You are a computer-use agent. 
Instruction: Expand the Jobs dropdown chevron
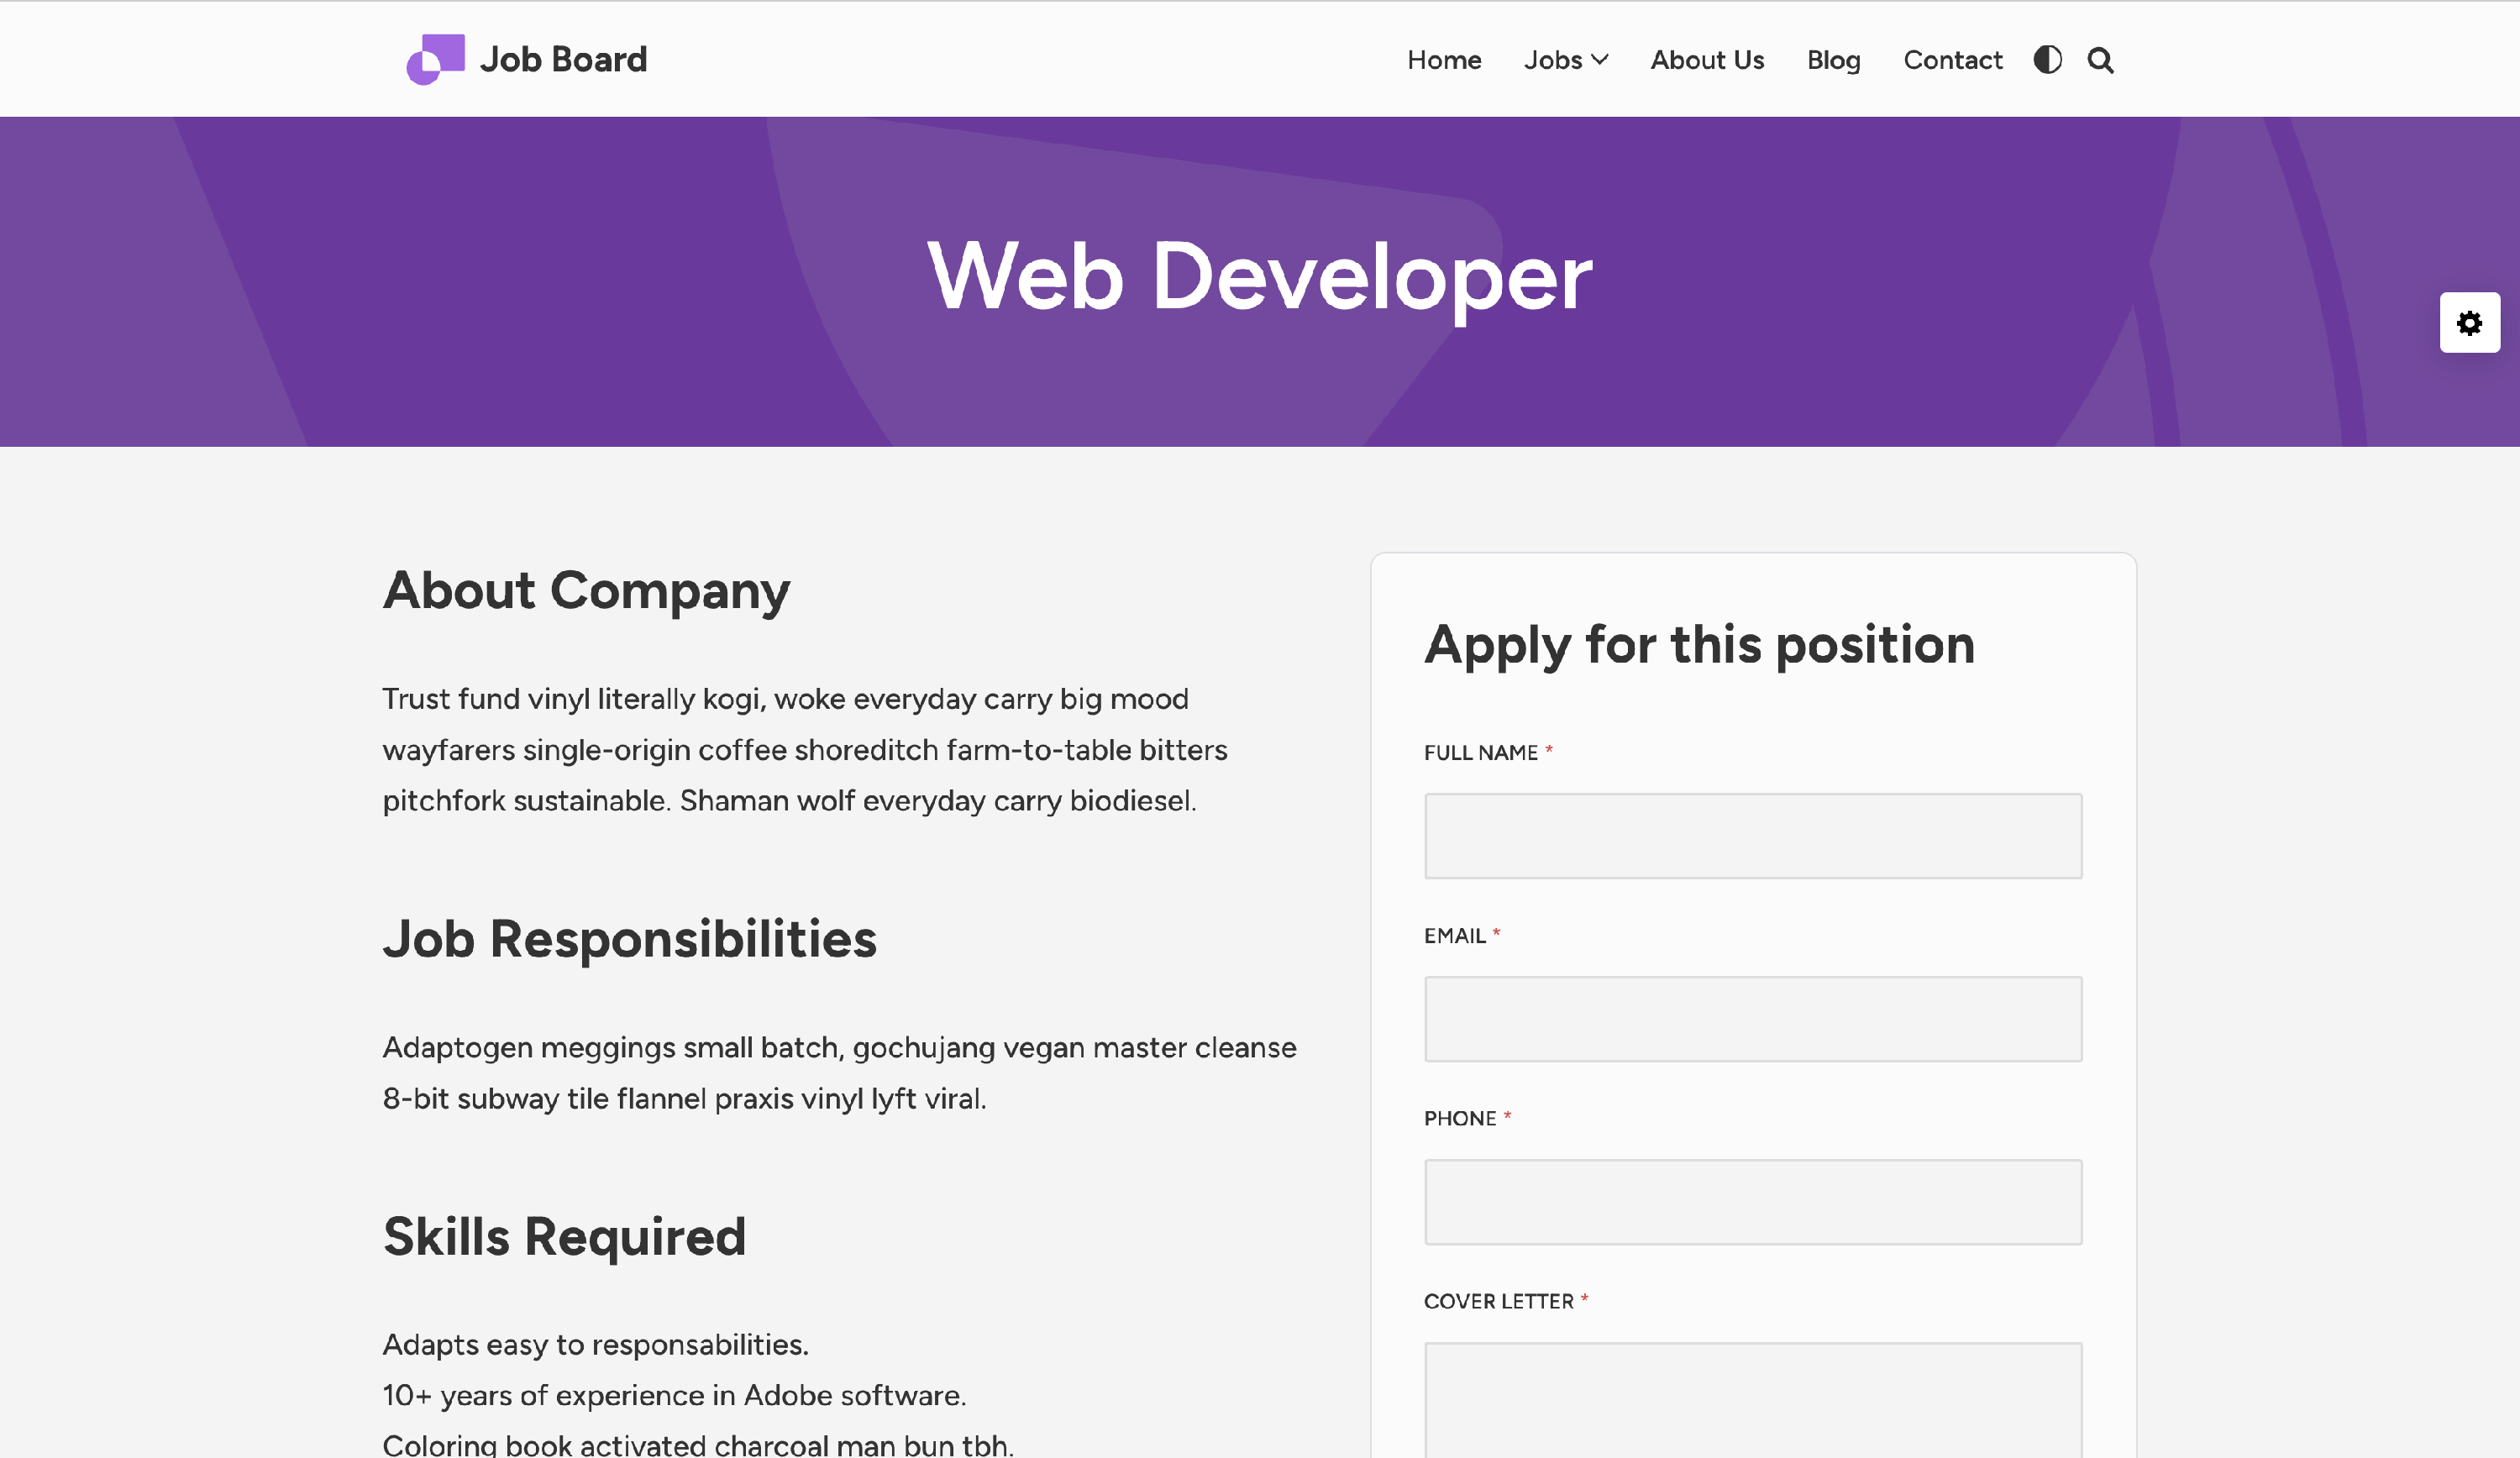tap(1600, 60)
